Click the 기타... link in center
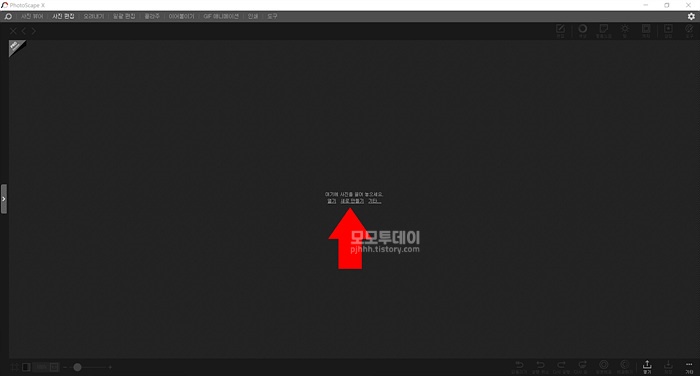This screenshot has width=700, height=376. coord(375,201)
